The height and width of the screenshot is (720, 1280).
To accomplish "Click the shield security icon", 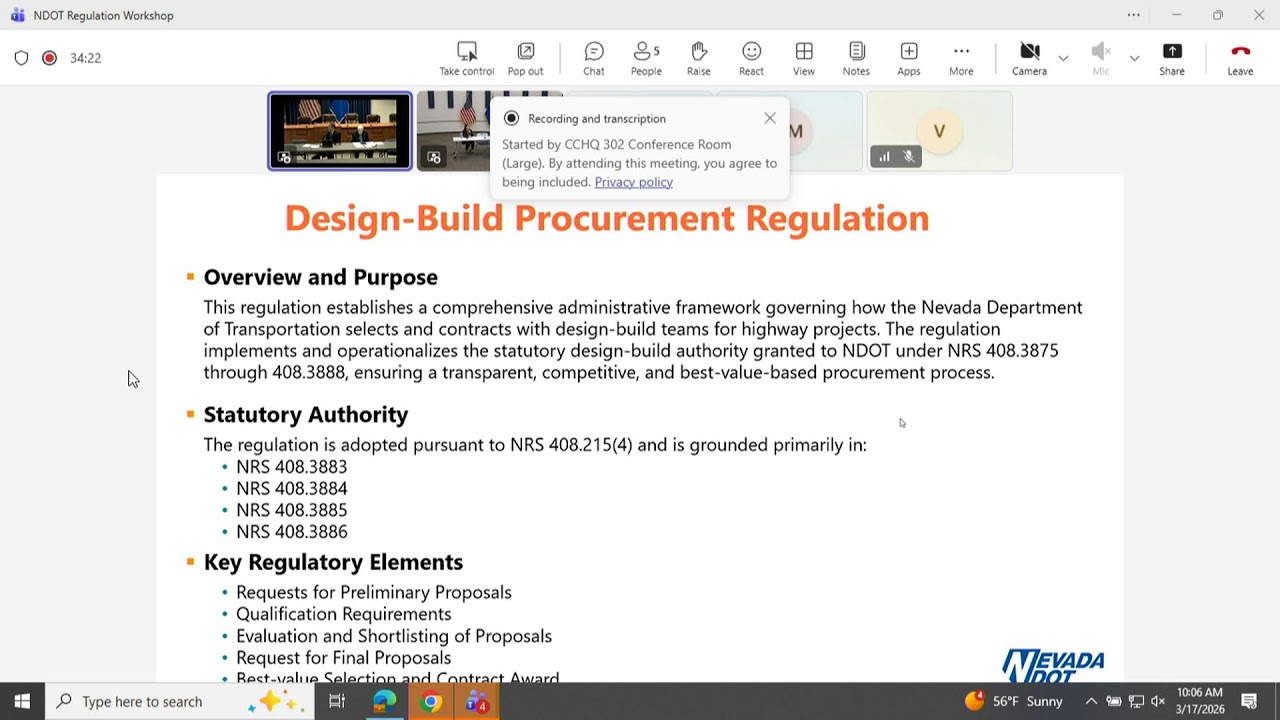I will pyautogui.click(x=21, y=58).
